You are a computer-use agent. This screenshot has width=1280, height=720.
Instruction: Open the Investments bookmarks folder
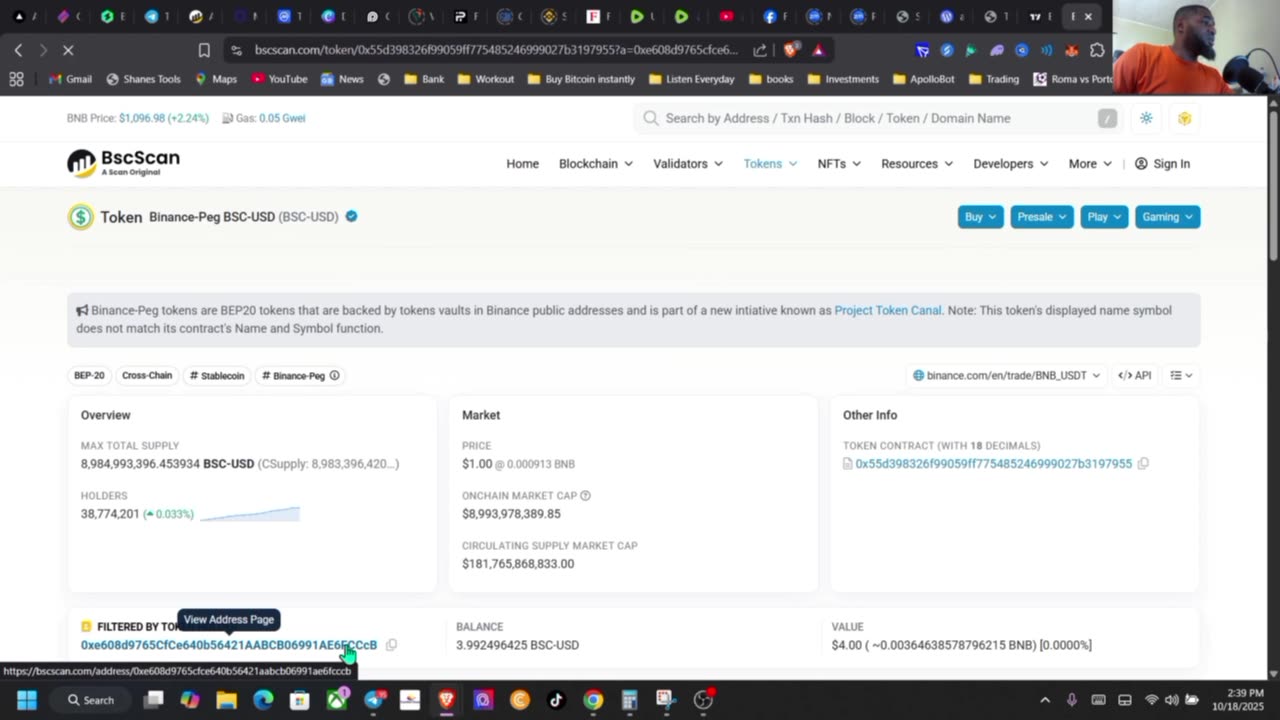tap(843, 79)
